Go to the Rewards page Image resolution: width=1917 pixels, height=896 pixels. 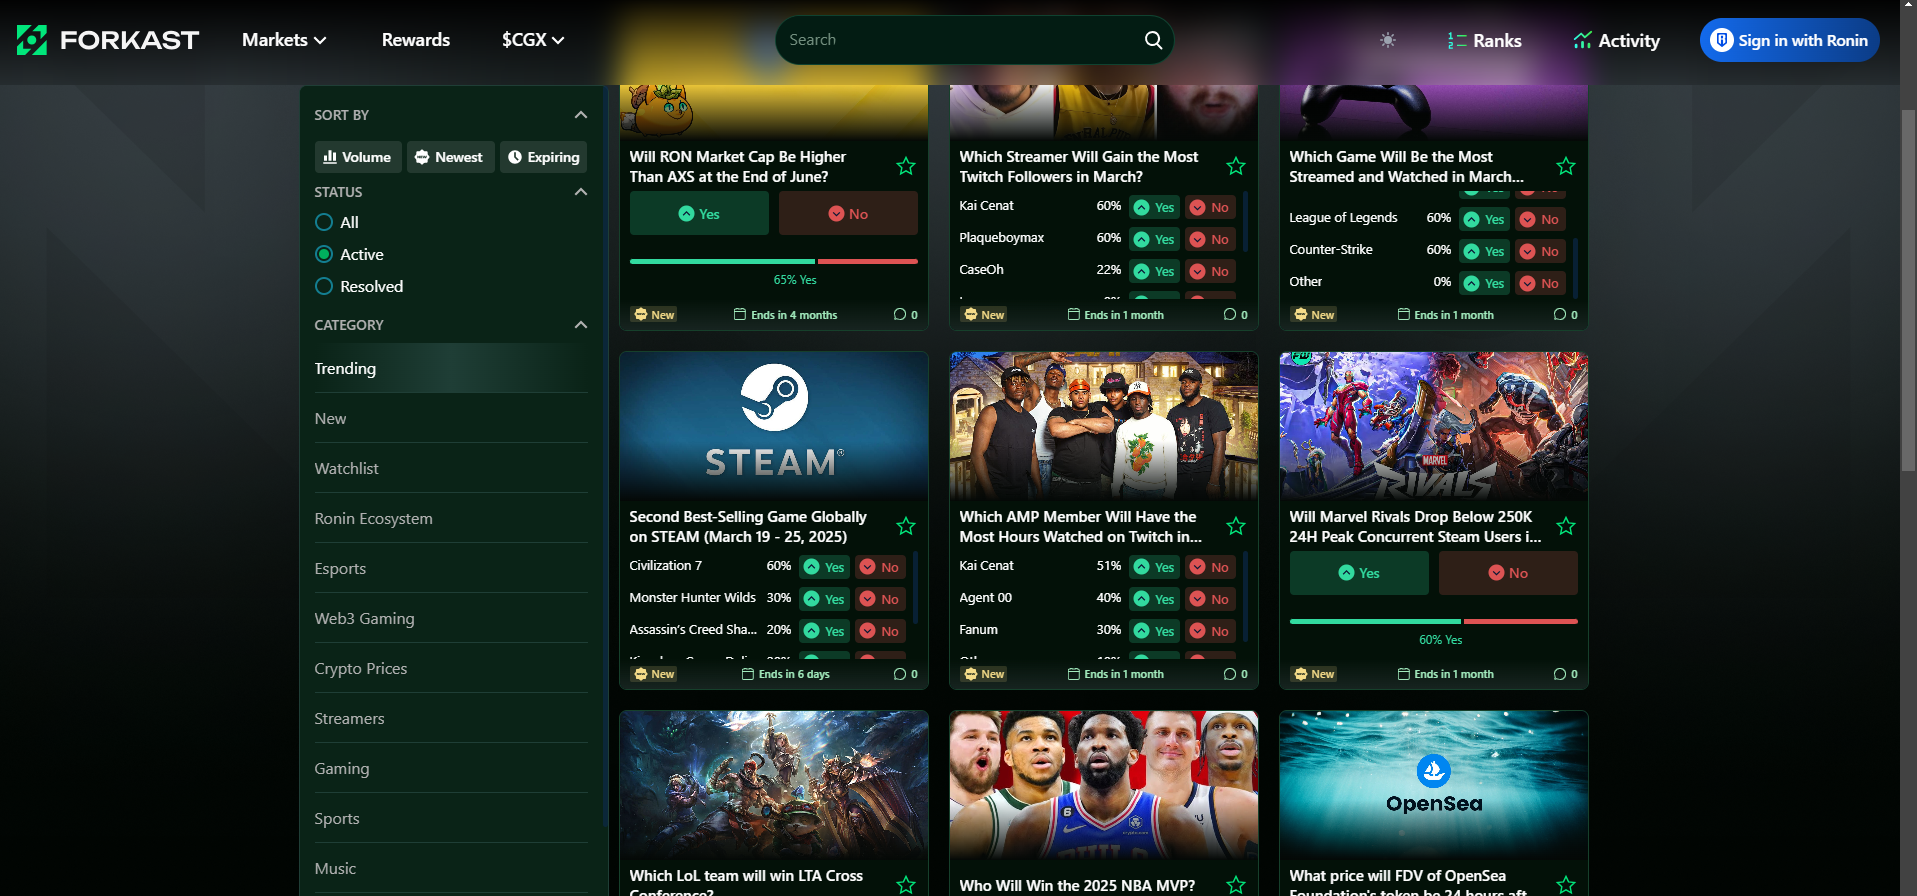point(415,40)
